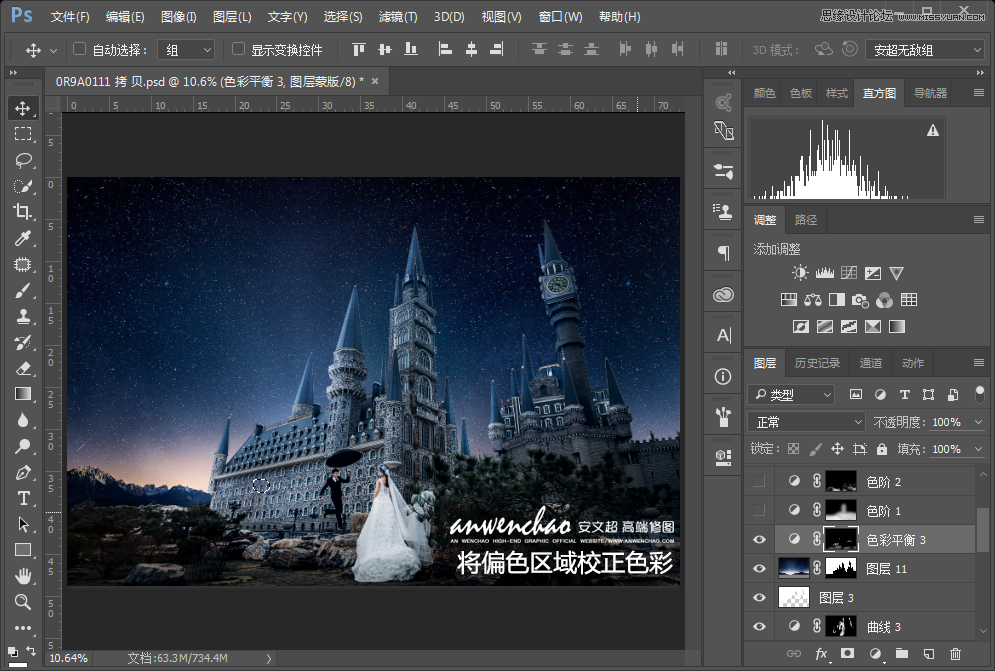Select the Brush tool
This screenshot has height=671, width=995.
23,291
